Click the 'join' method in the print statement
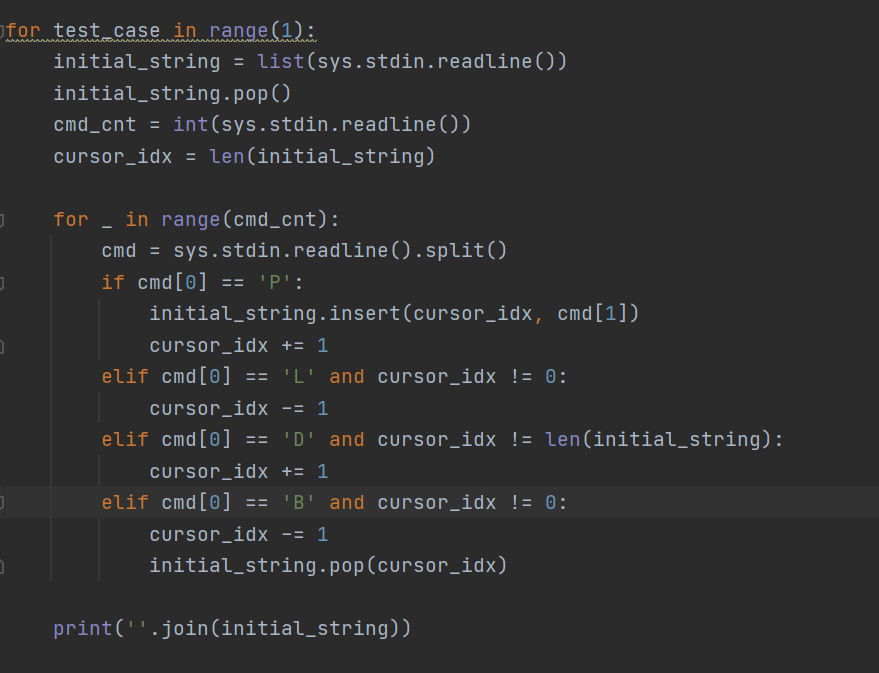The height and width of the screenshot is (673, 879). (184, 629)
